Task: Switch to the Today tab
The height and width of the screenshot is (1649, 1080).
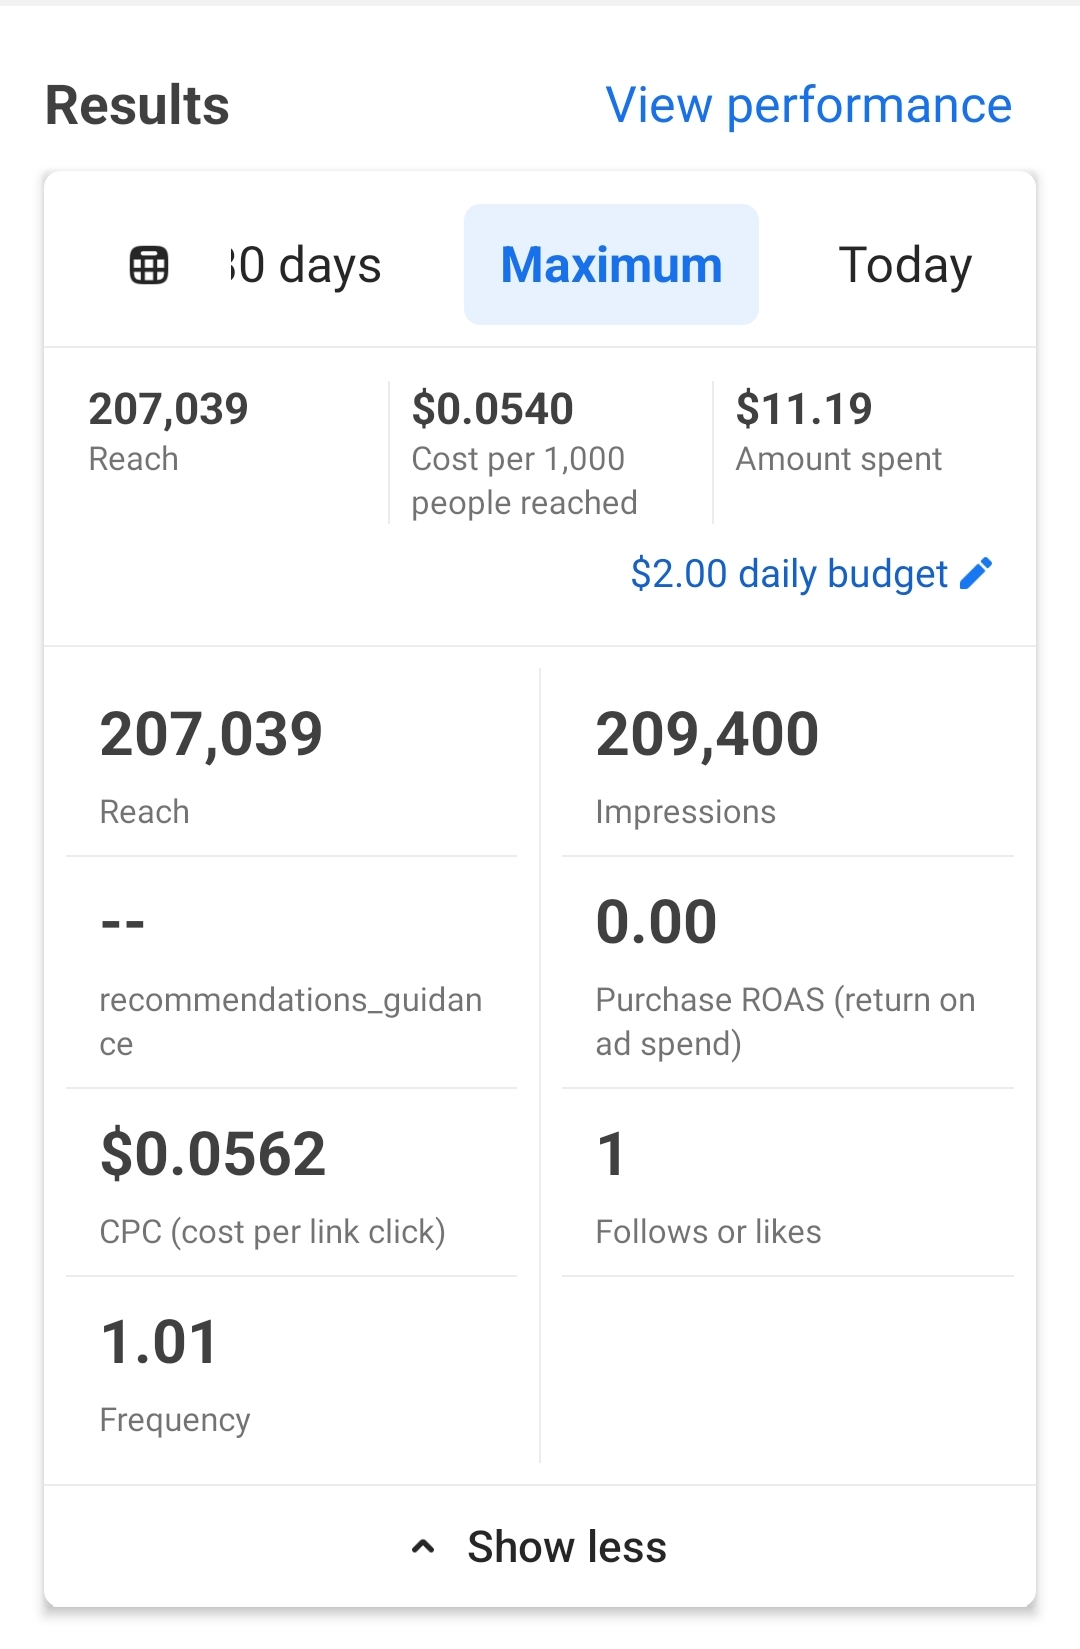Action: click(x=904, y=266)
